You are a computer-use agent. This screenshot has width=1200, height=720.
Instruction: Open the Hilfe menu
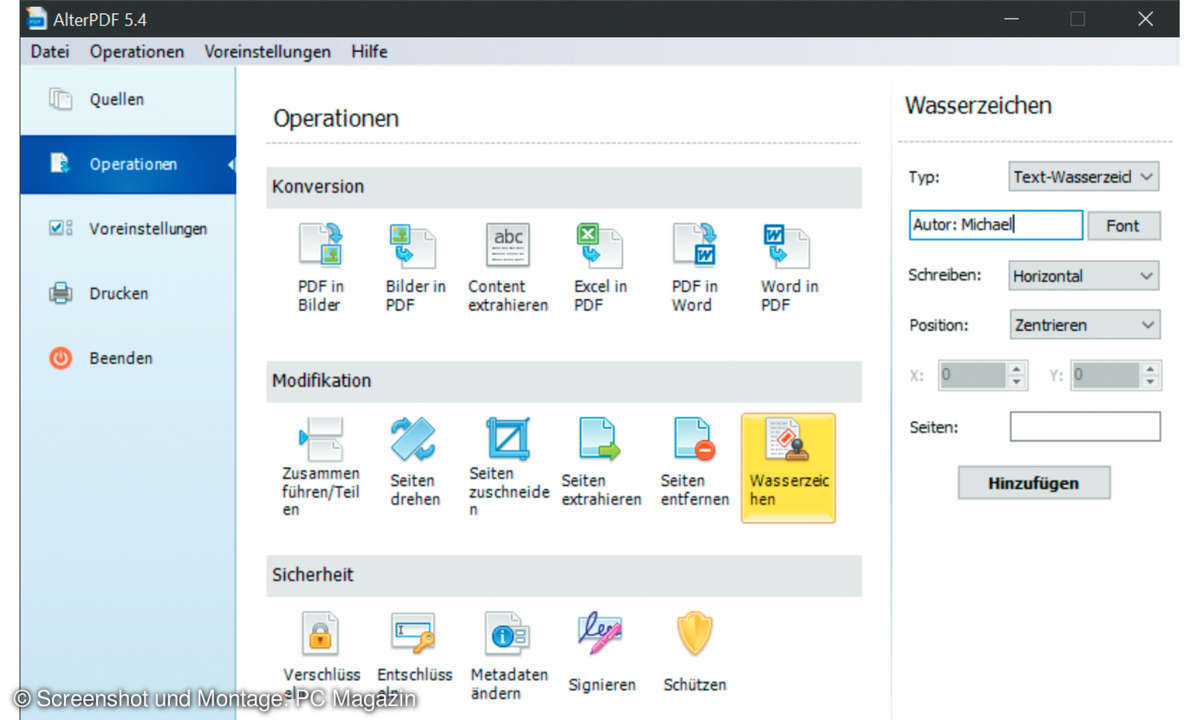point(369,52)
